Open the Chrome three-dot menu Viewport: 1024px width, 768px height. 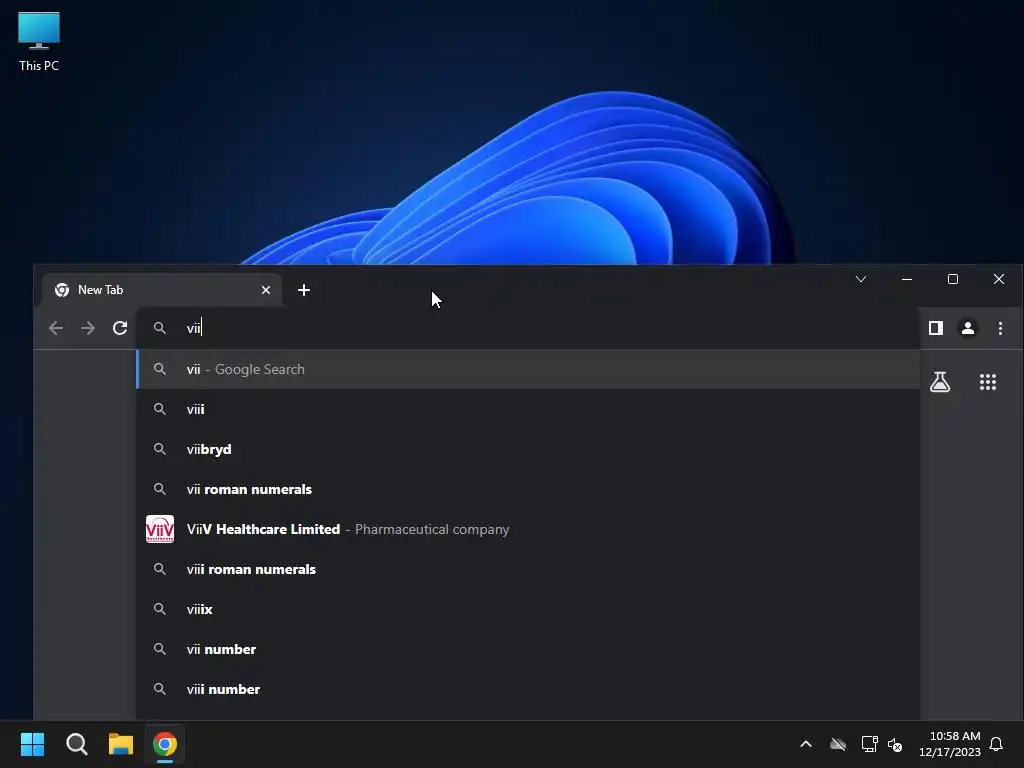[1000, 328]
